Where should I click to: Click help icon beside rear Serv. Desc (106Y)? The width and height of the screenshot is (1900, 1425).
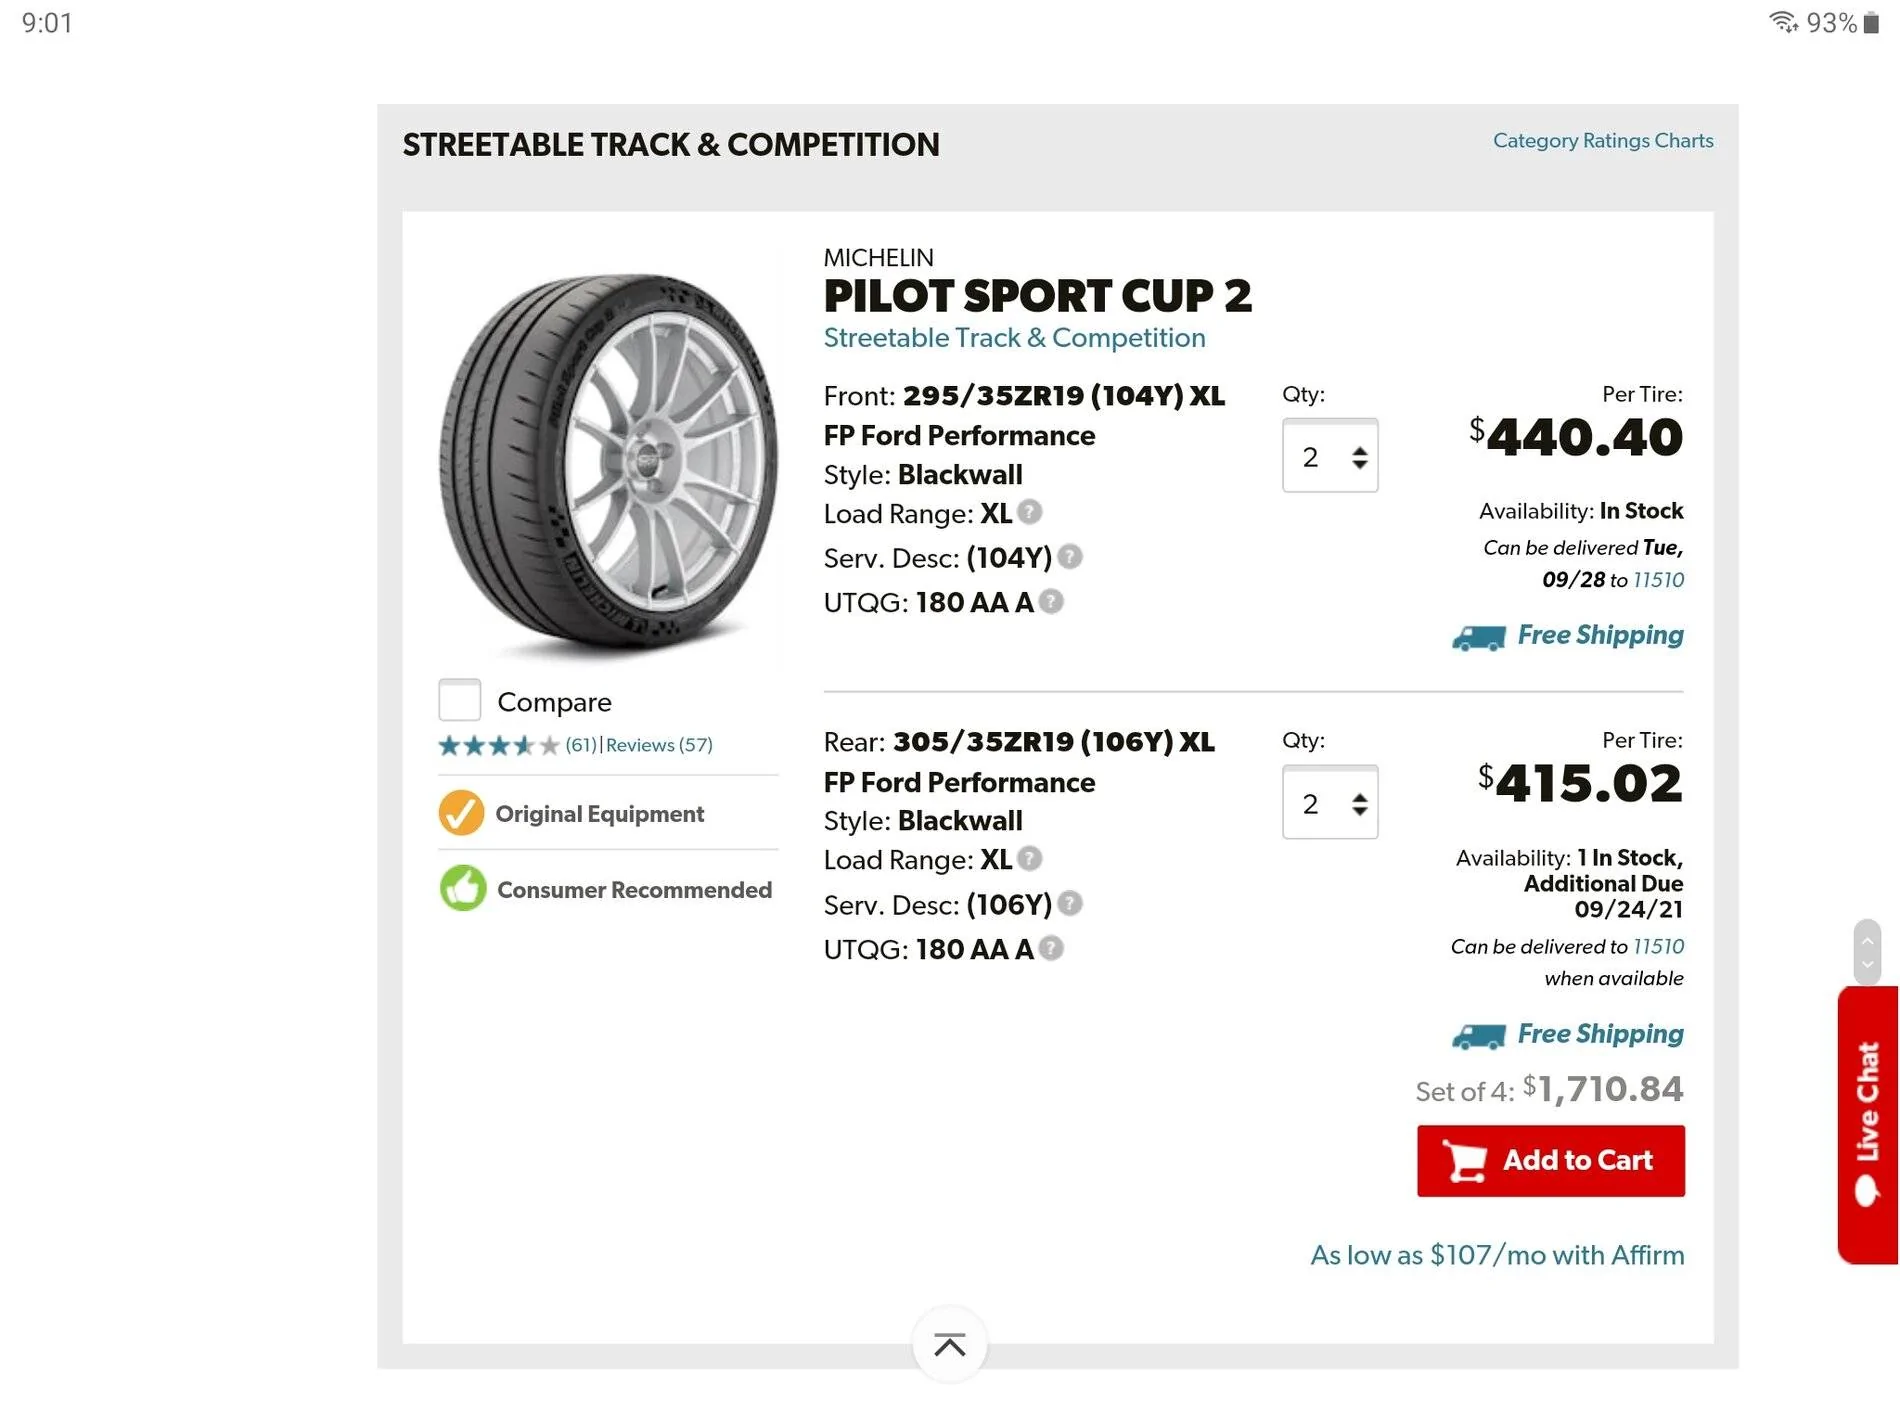[1069, 903]
